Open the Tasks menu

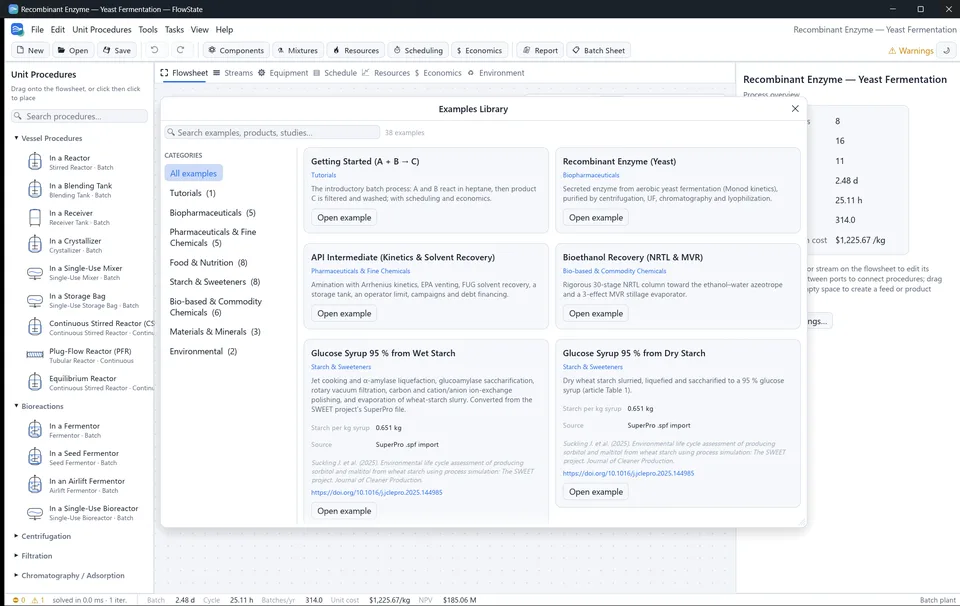(174, 29)
